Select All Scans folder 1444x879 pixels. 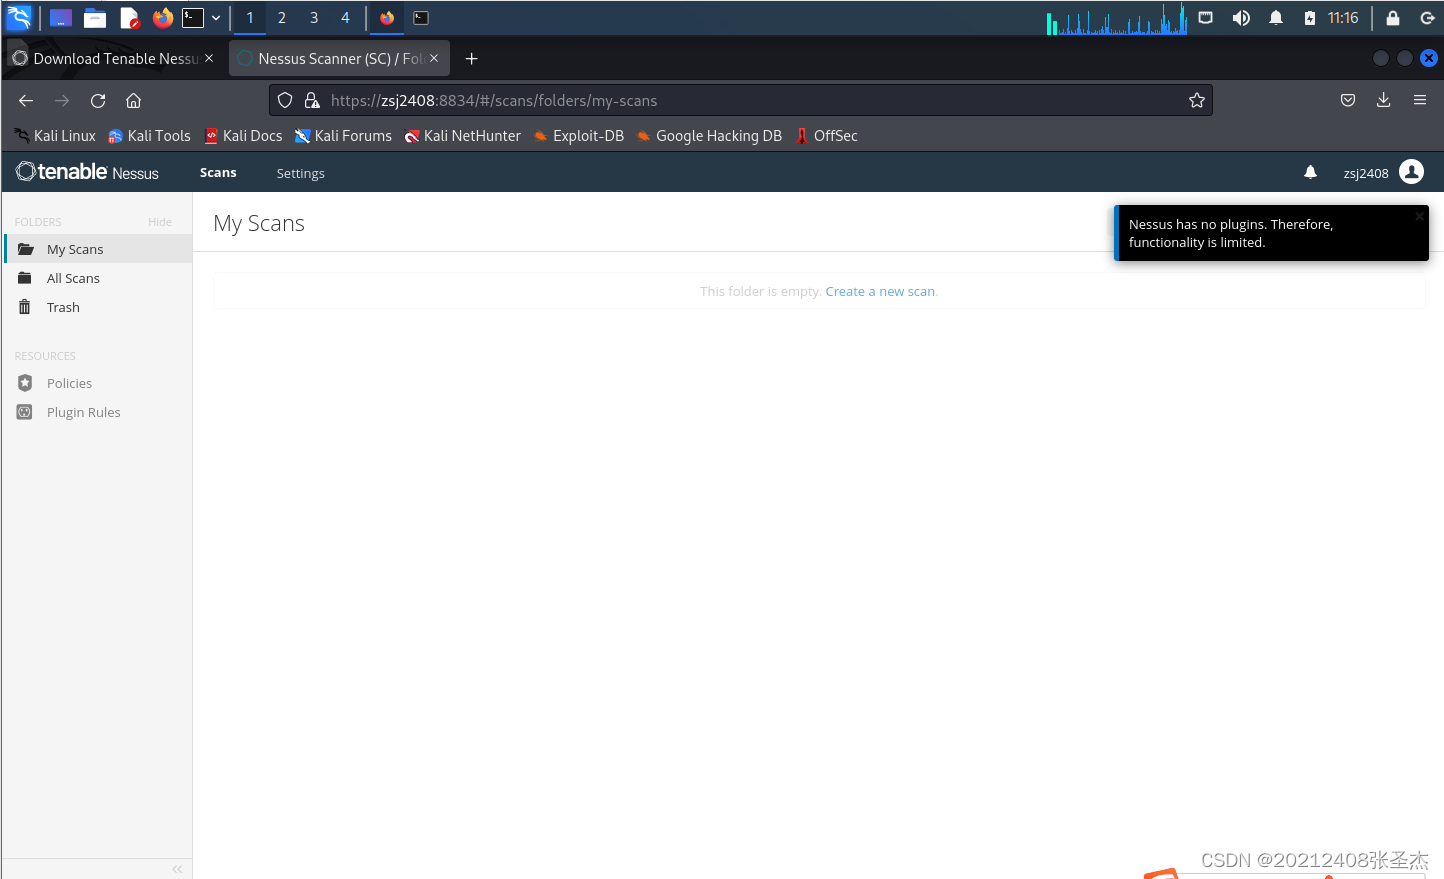coord(97,278)
